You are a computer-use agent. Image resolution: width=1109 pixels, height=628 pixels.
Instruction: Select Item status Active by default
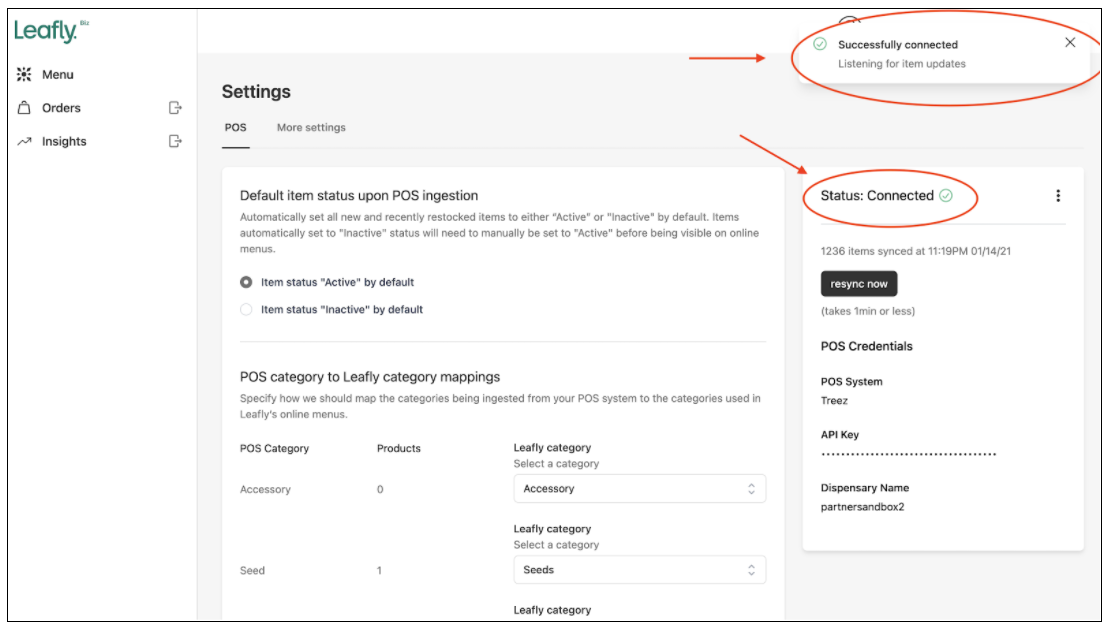tap(247, 282)
